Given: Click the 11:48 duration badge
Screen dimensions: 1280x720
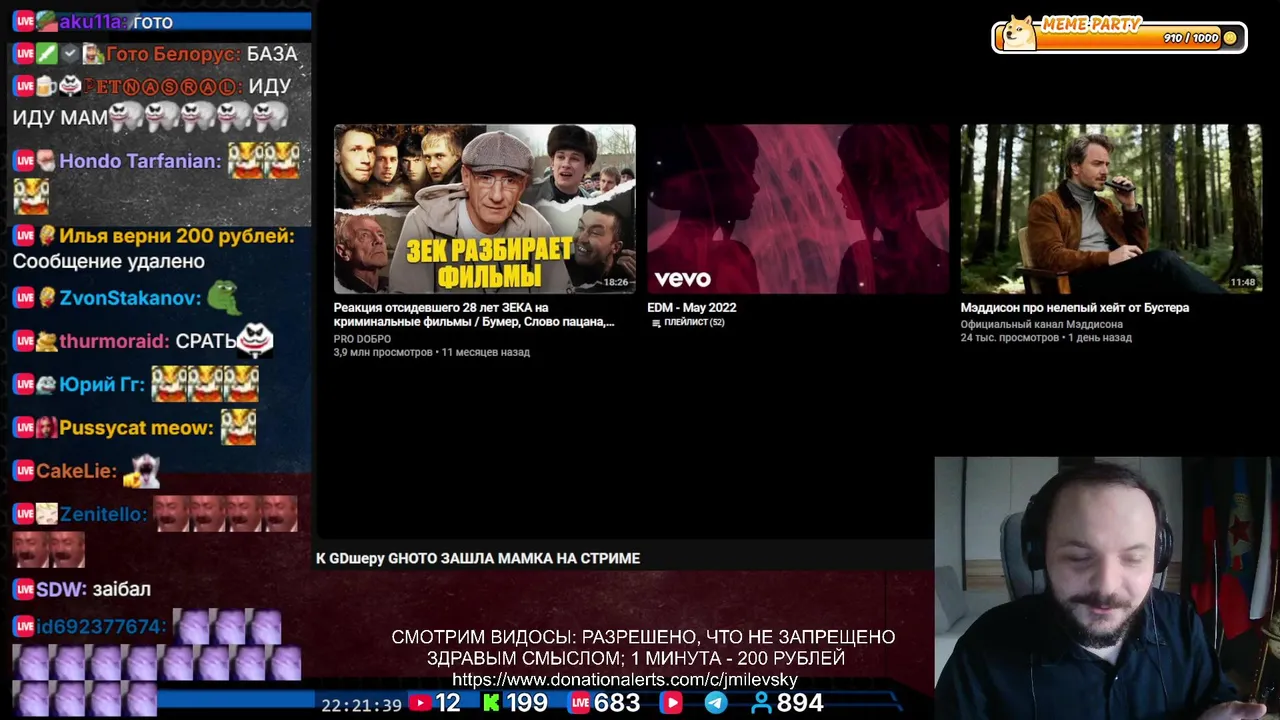Looking at the screenshot, I should [x=1243, y=282].
